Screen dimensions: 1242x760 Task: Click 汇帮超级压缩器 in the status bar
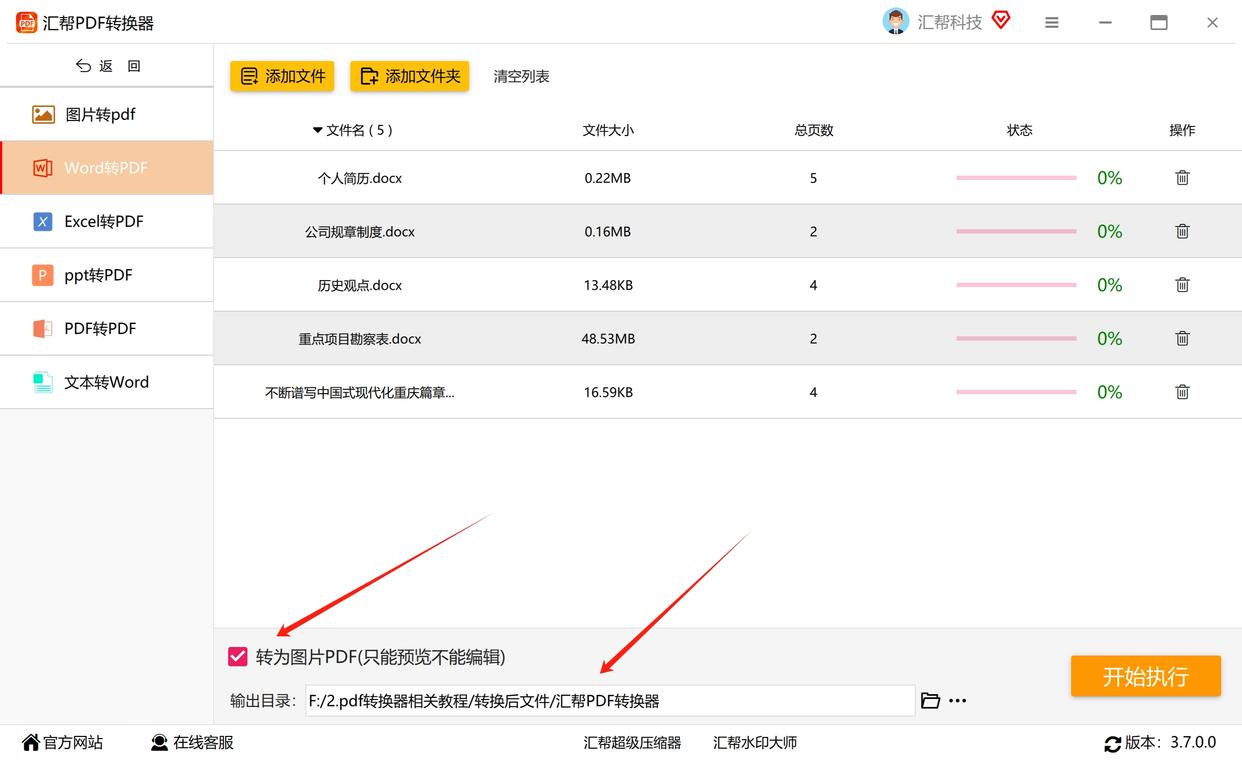point(633,743)
